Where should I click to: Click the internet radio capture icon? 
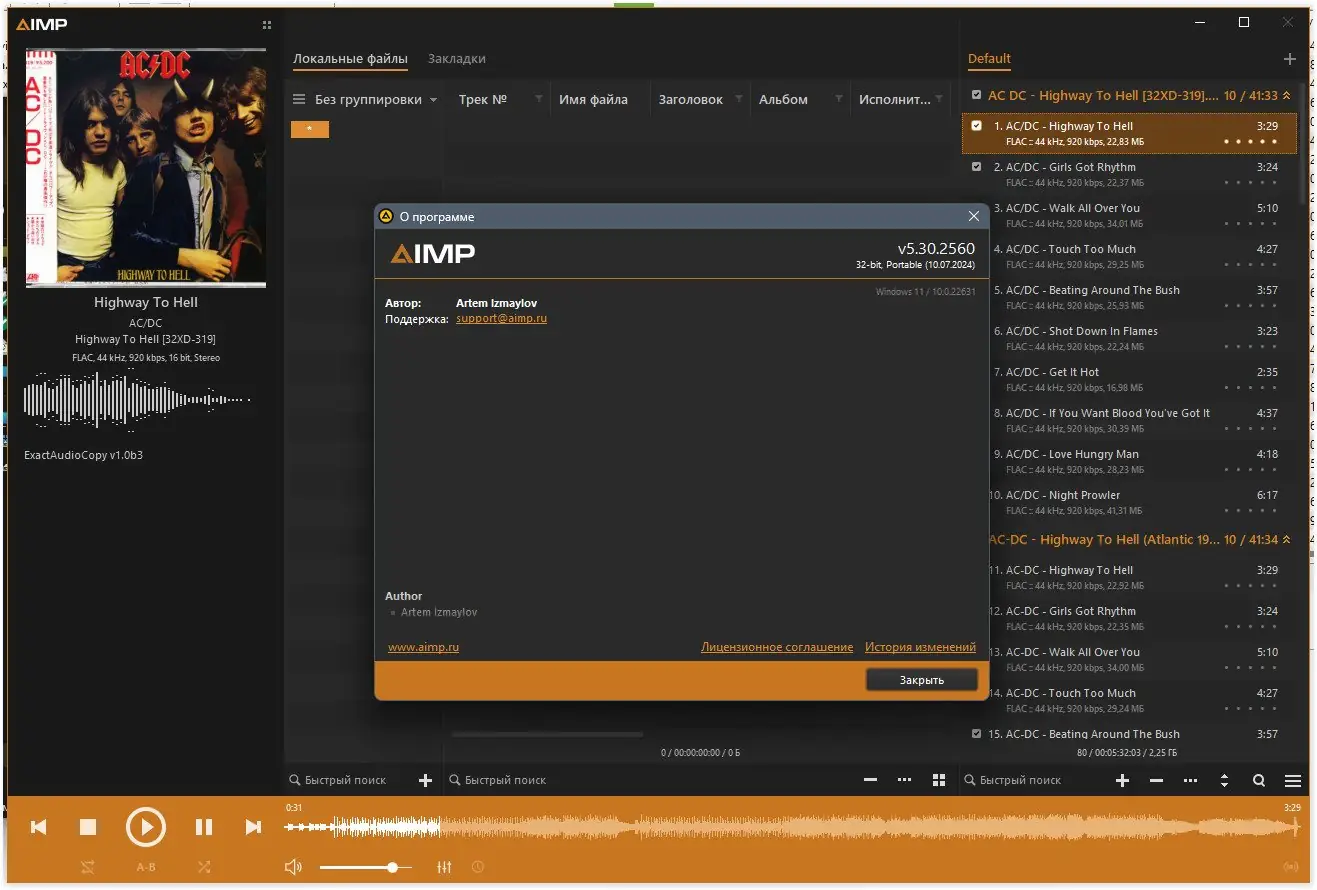point(1290,867)
